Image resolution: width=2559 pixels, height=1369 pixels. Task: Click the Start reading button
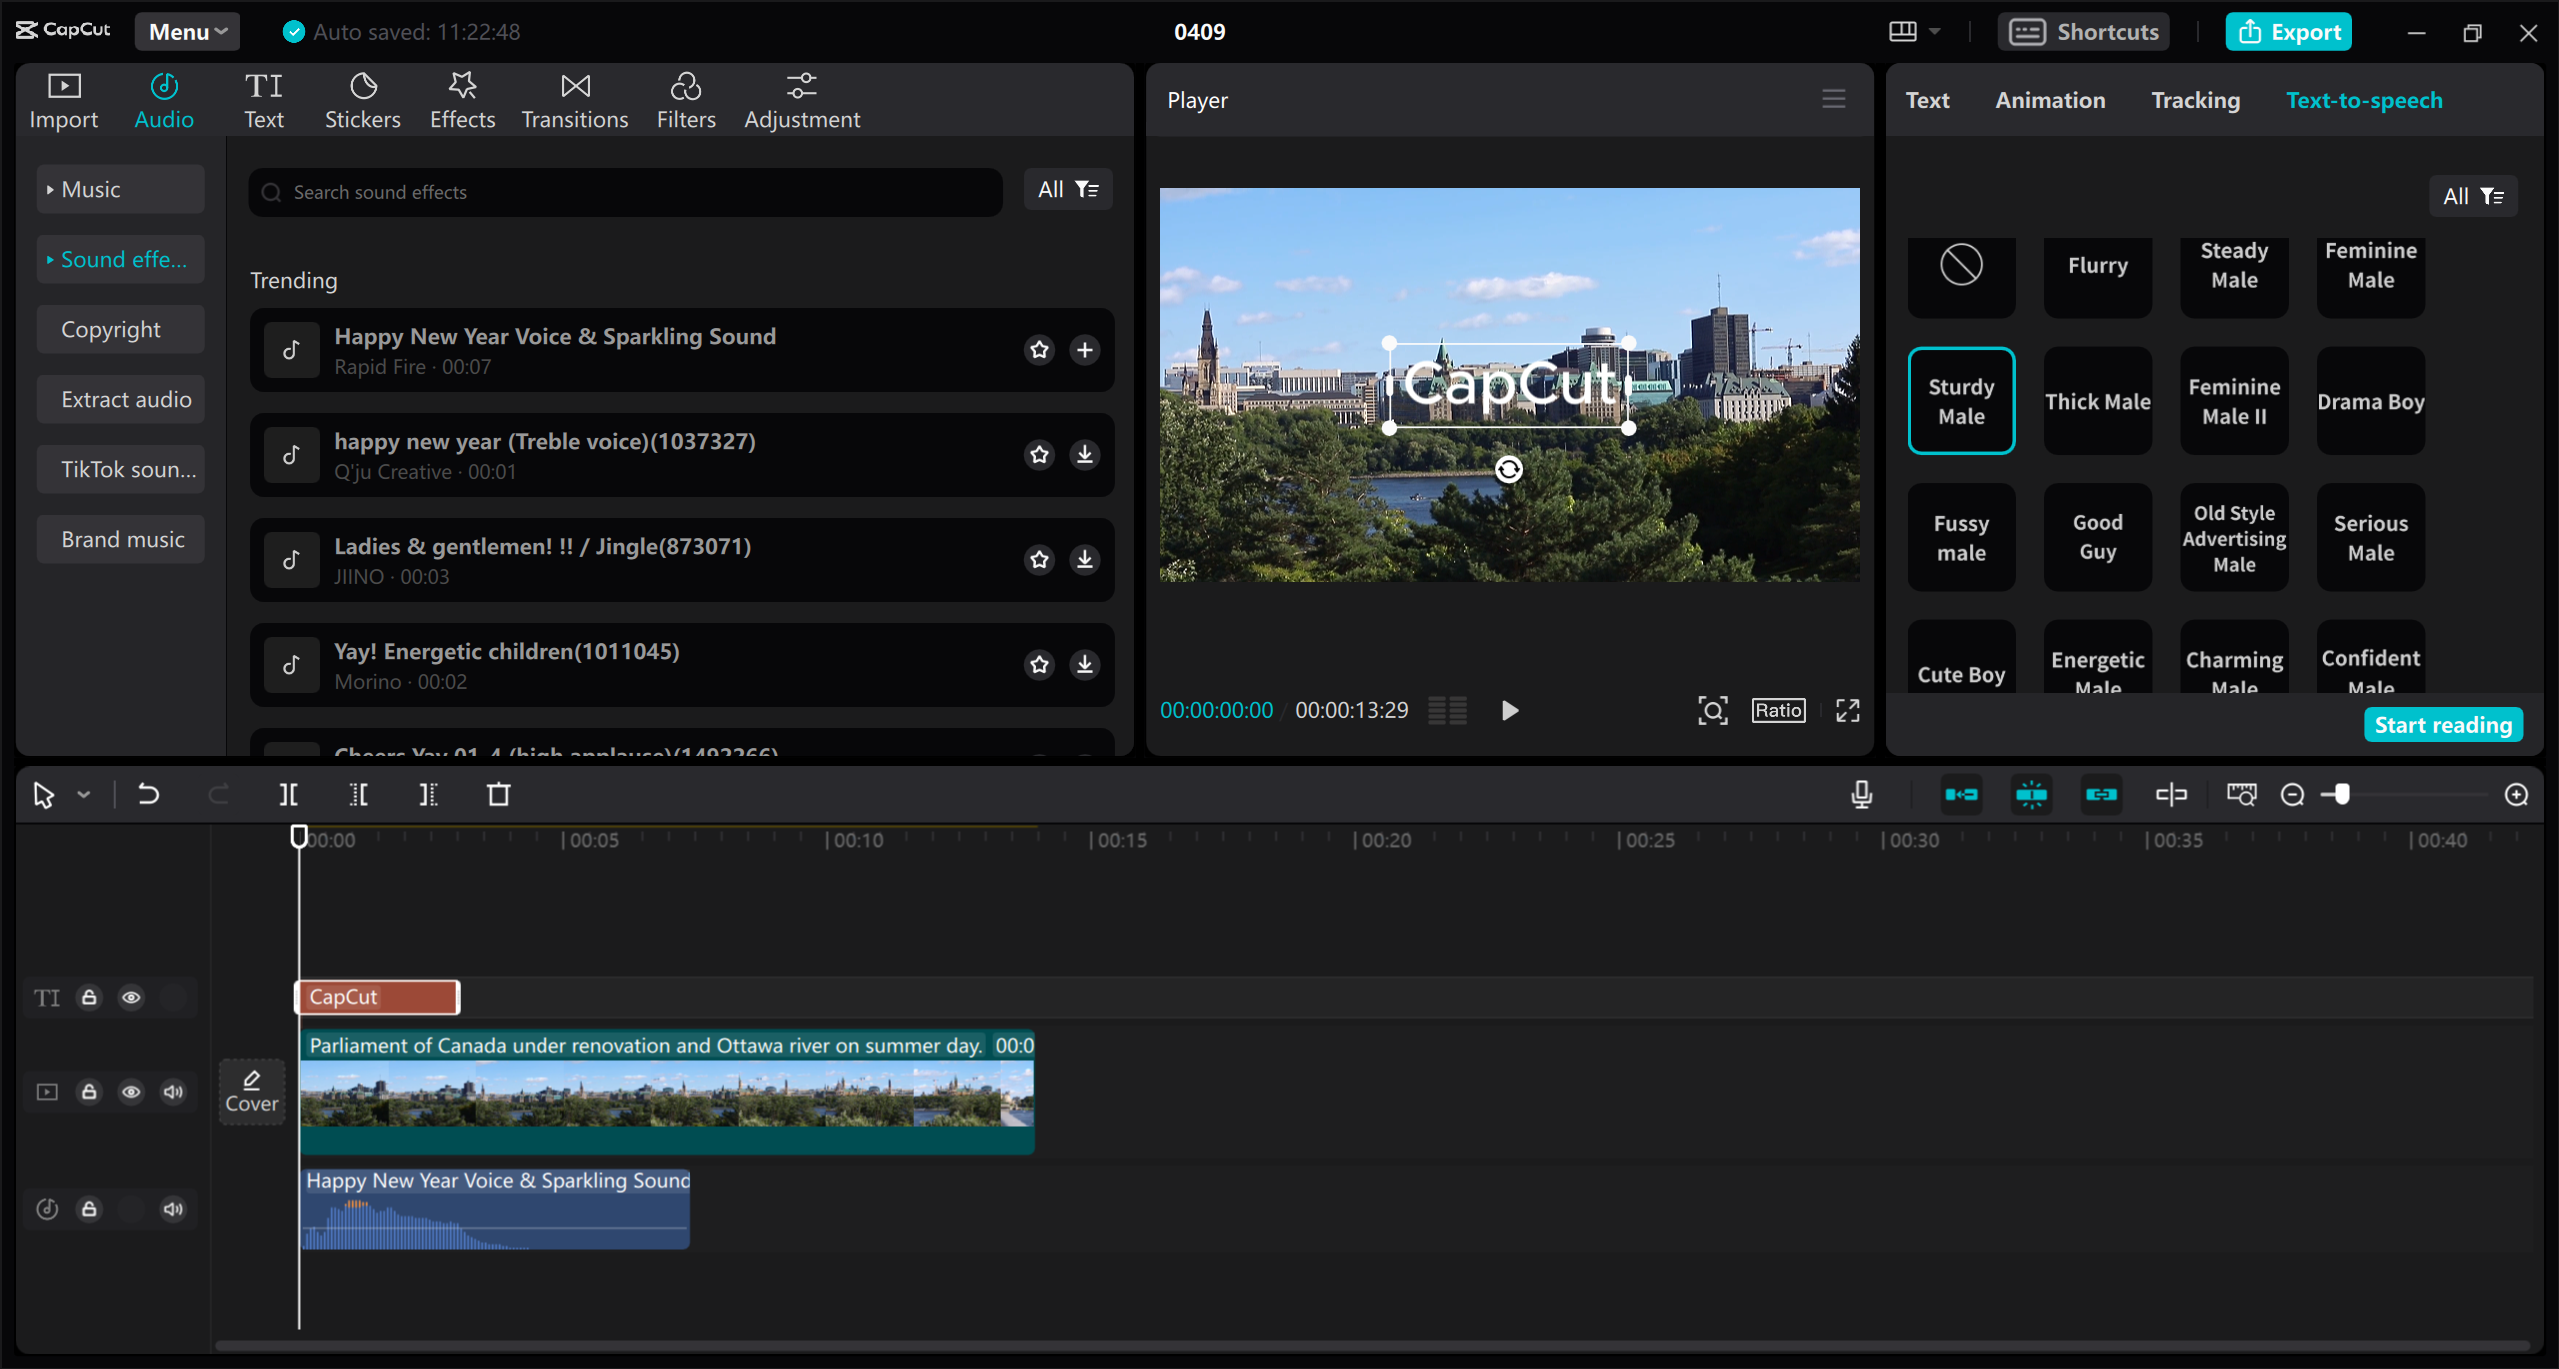click(x=2442, y=724)
